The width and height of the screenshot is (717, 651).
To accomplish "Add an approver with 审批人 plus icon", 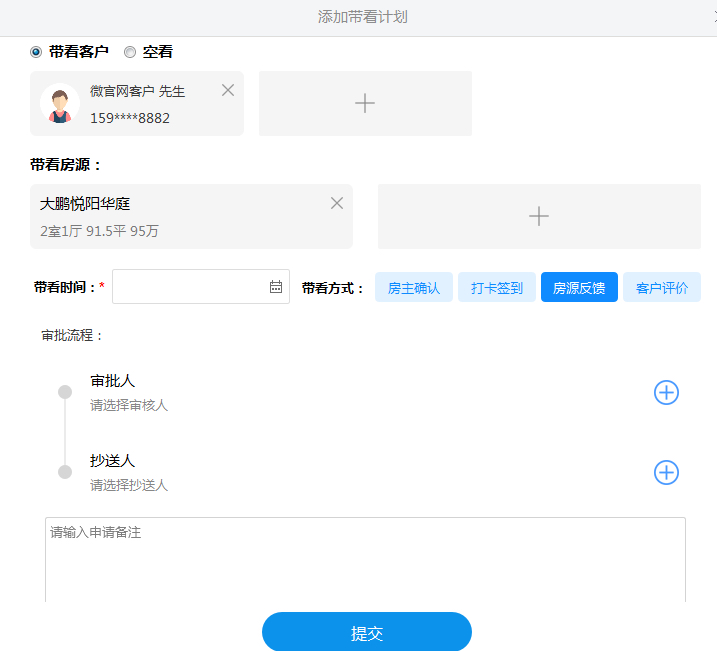I will pos(666,392).
